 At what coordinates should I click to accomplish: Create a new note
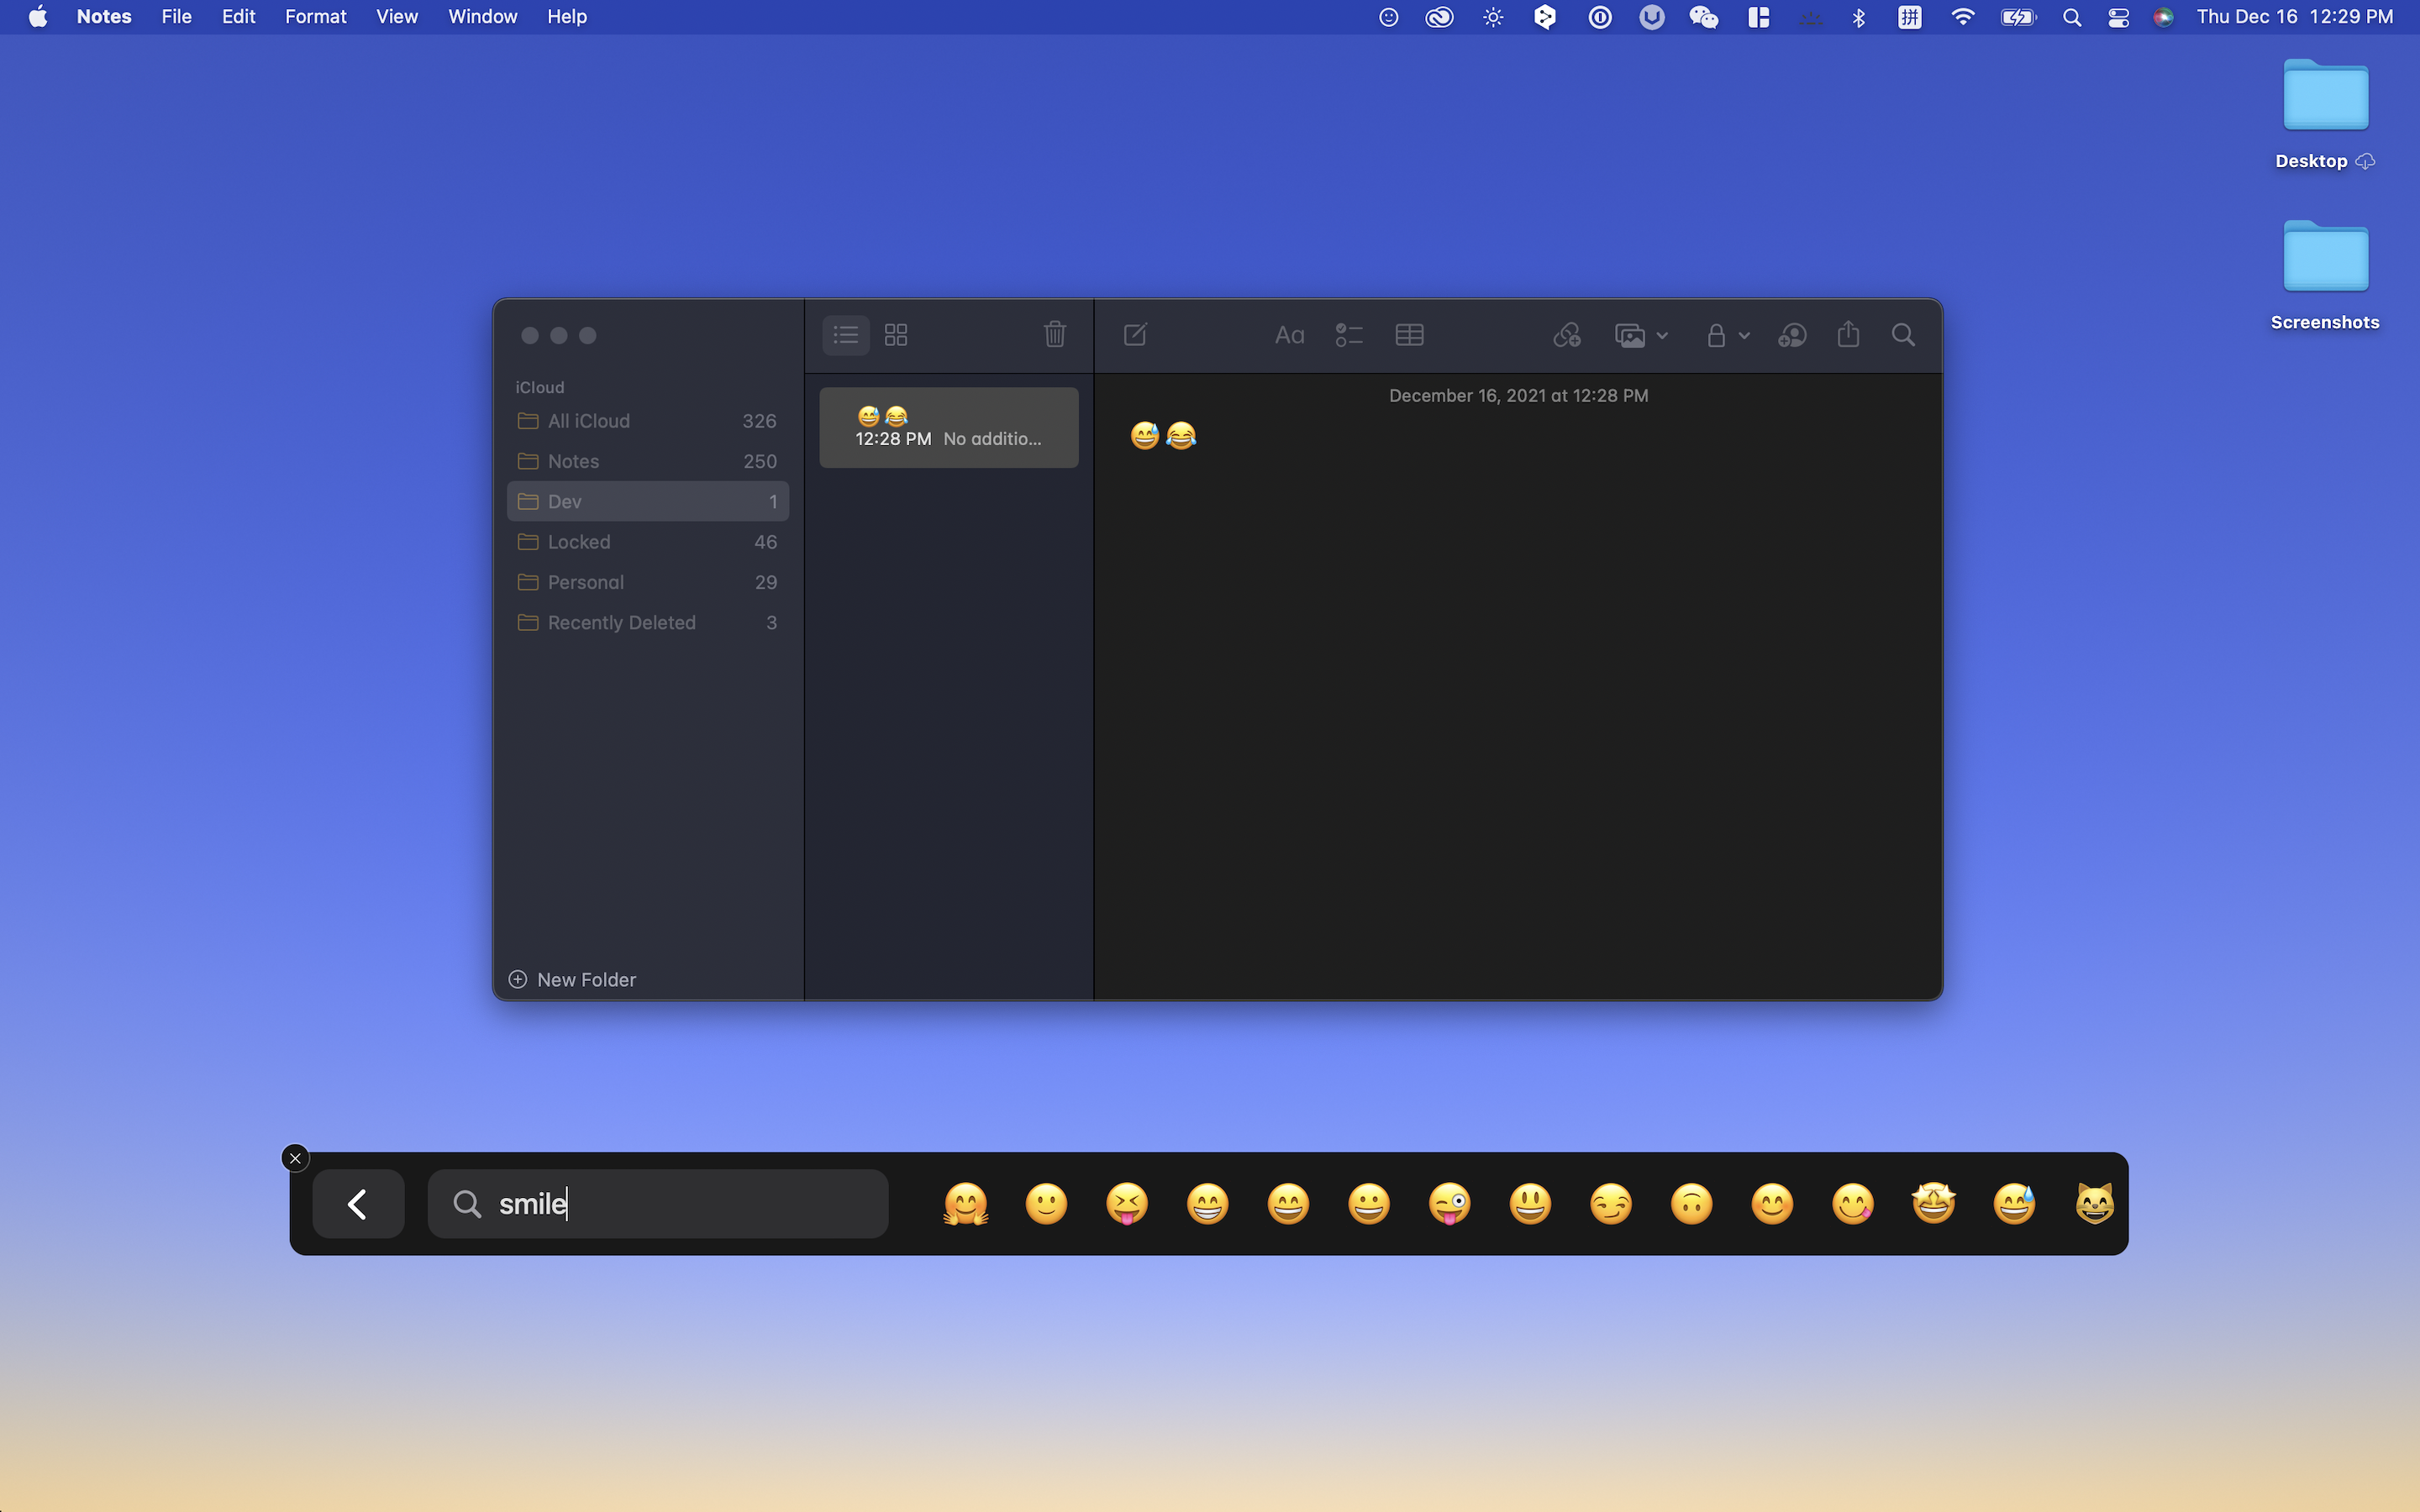point(1134,334)
